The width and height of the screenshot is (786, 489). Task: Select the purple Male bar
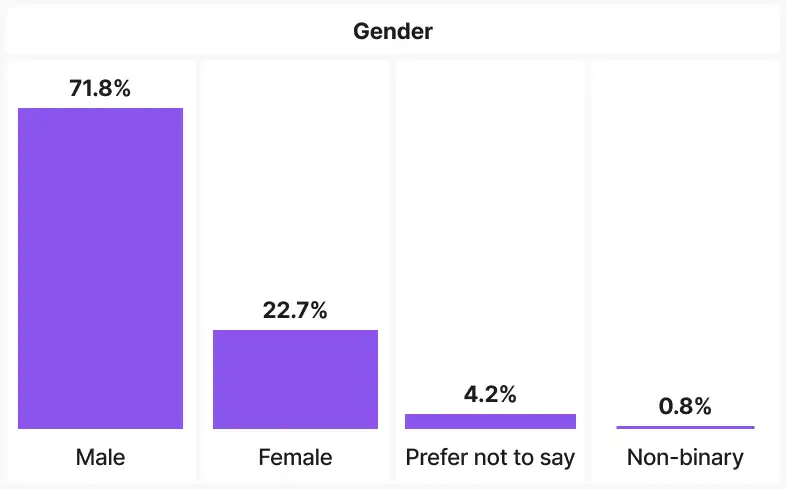[100, 268]
